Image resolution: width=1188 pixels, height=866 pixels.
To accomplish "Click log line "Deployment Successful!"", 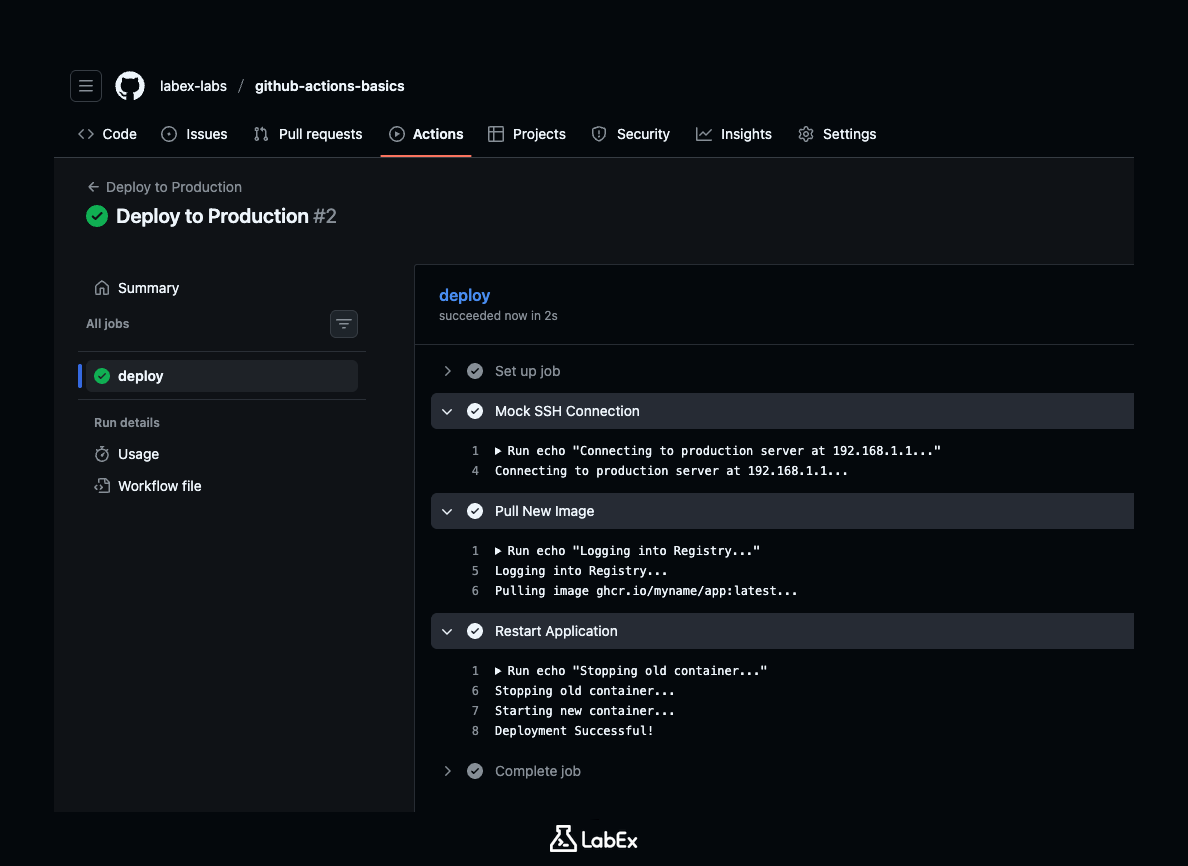I will point(574,731).
